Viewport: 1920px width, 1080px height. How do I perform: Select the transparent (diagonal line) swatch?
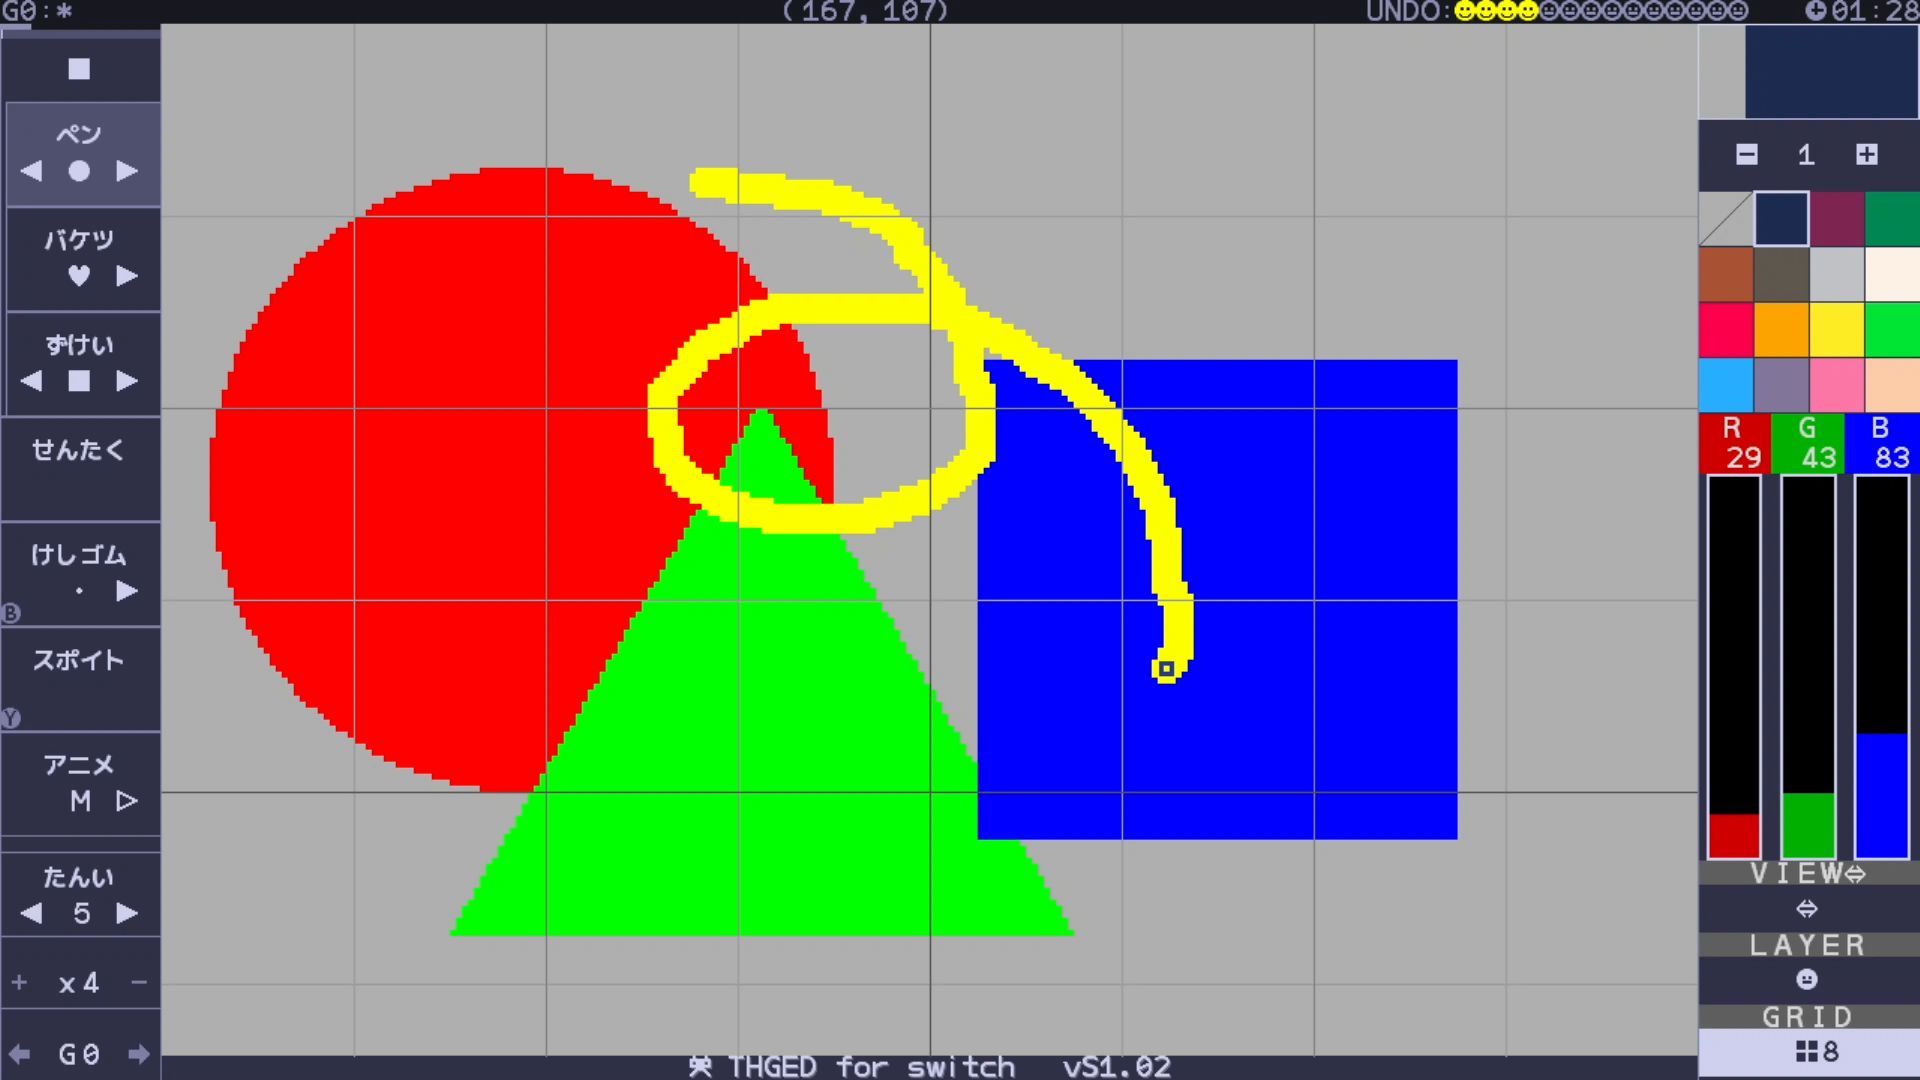(1726, 218)
